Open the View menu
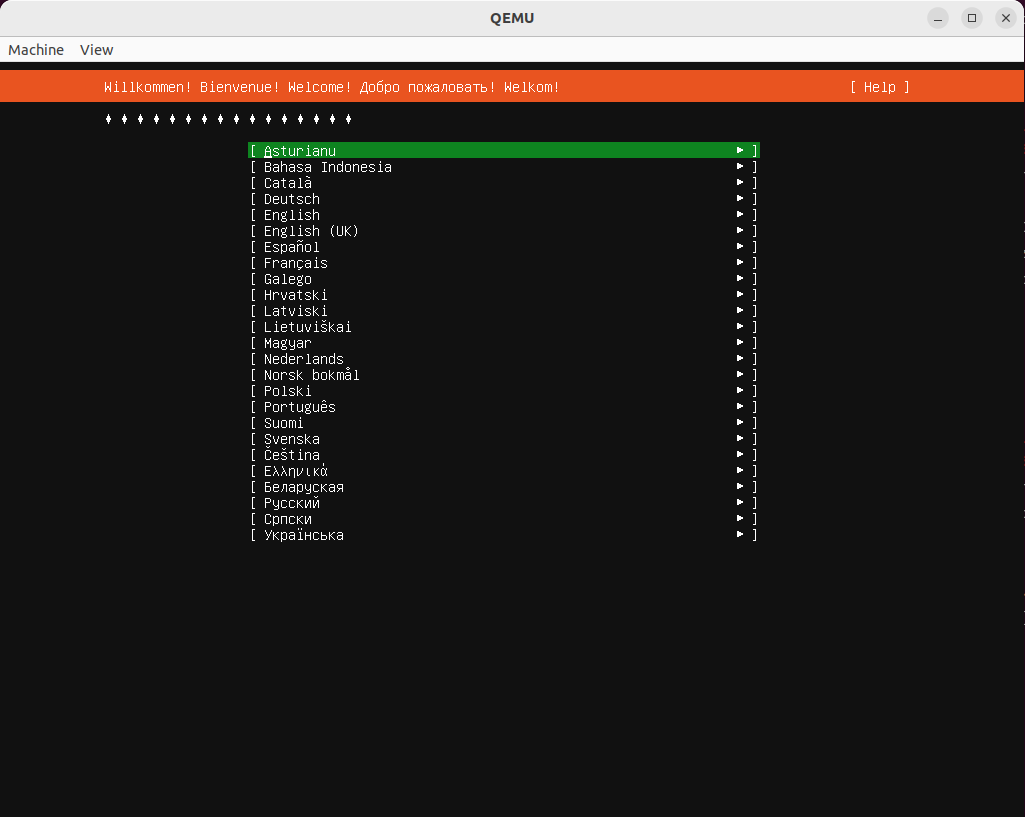 pyautogui.click(x=97, y=50)
